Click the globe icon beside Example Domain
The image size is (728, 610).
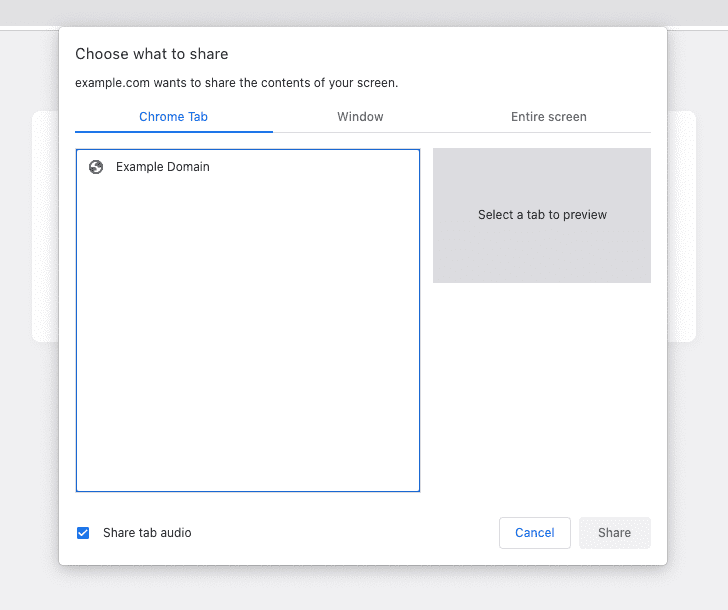coord(96,167)
